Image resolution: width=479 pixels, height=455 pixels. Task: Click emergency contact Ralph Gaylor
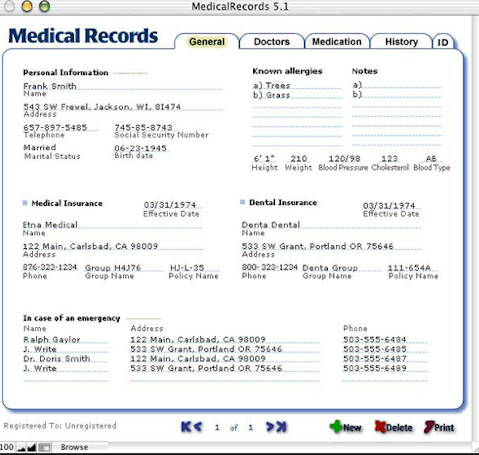pos(65,339)
